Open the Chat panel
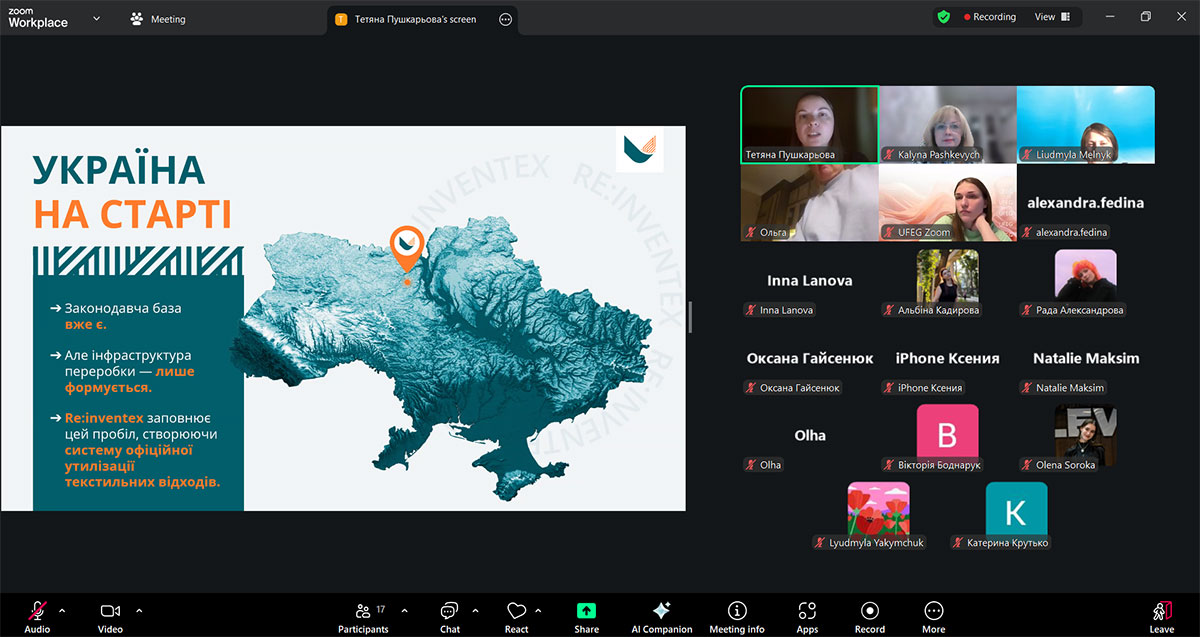The width and height of the screenshot is (1200, 637). pos(449,612)
